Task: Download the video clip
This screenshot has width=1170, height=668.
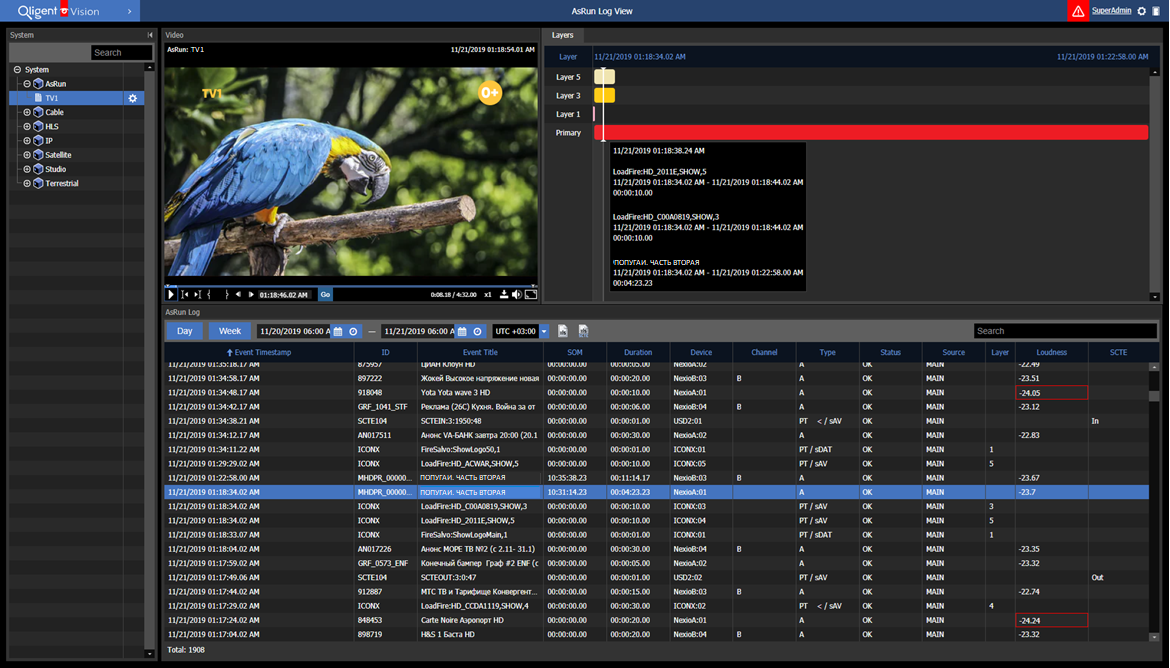Action: pyautogui.click(x=504, y=294)
